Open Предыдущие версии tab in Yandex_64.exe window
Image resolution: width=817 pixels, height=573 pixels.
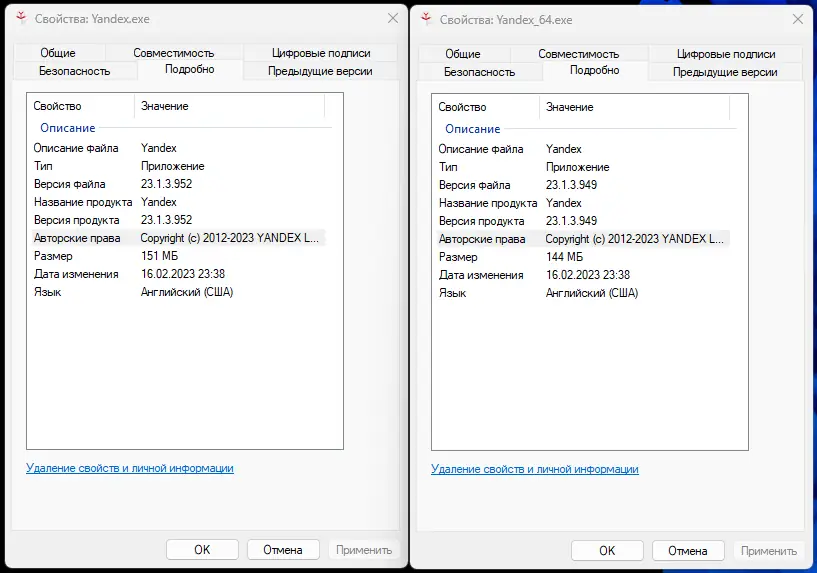pyautogui.click(x=725, y=72)
